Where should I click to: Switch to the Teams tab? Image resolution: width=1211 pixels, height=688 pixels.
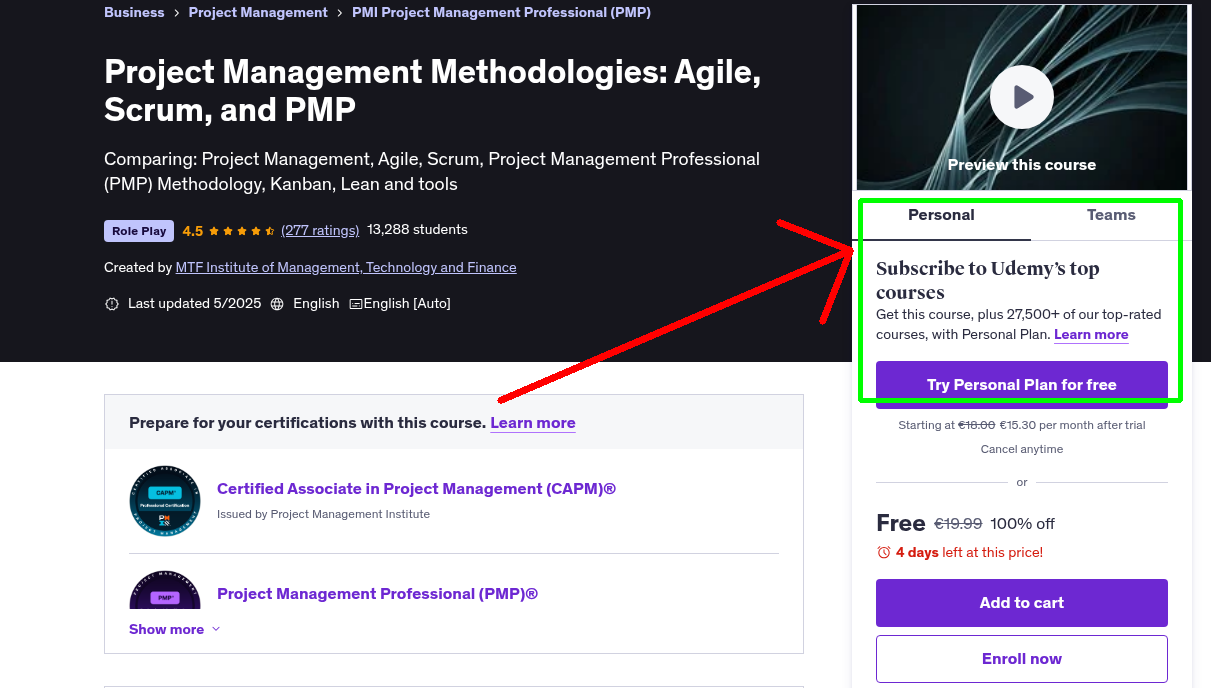(1111, 215)
